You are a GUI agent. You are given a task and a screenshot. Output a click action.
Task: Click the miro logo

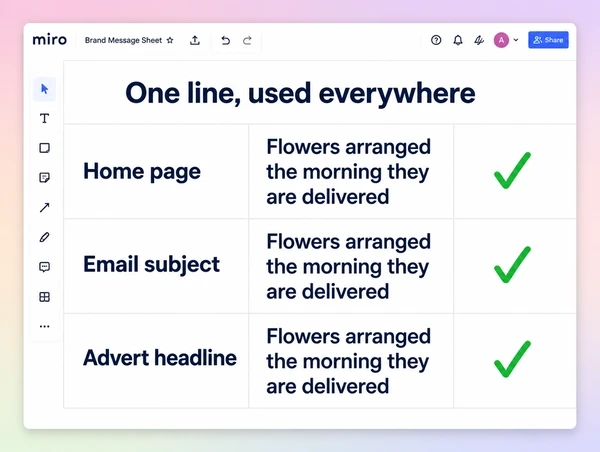coord(49,40)
